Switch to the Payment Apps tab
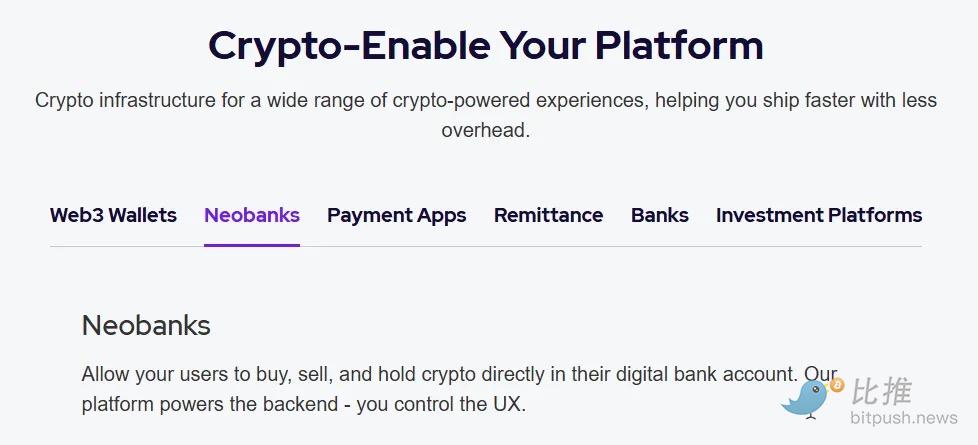This screenshot has height=445, width=978. 397,215
